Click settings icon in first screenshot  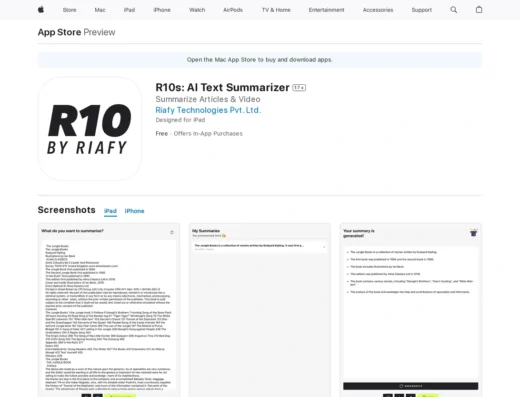(172, 232)
